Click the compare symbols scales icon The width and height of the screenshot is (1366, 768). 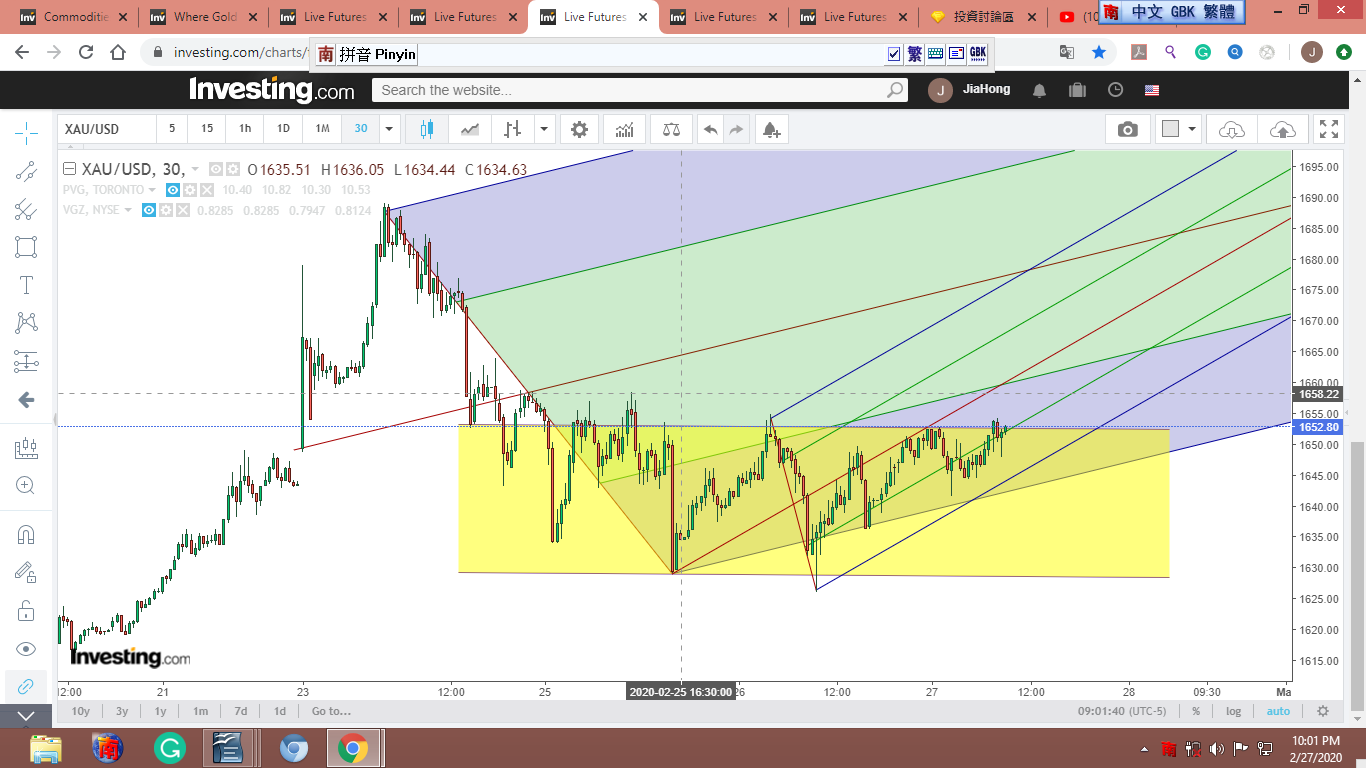(x=670, y=129)
